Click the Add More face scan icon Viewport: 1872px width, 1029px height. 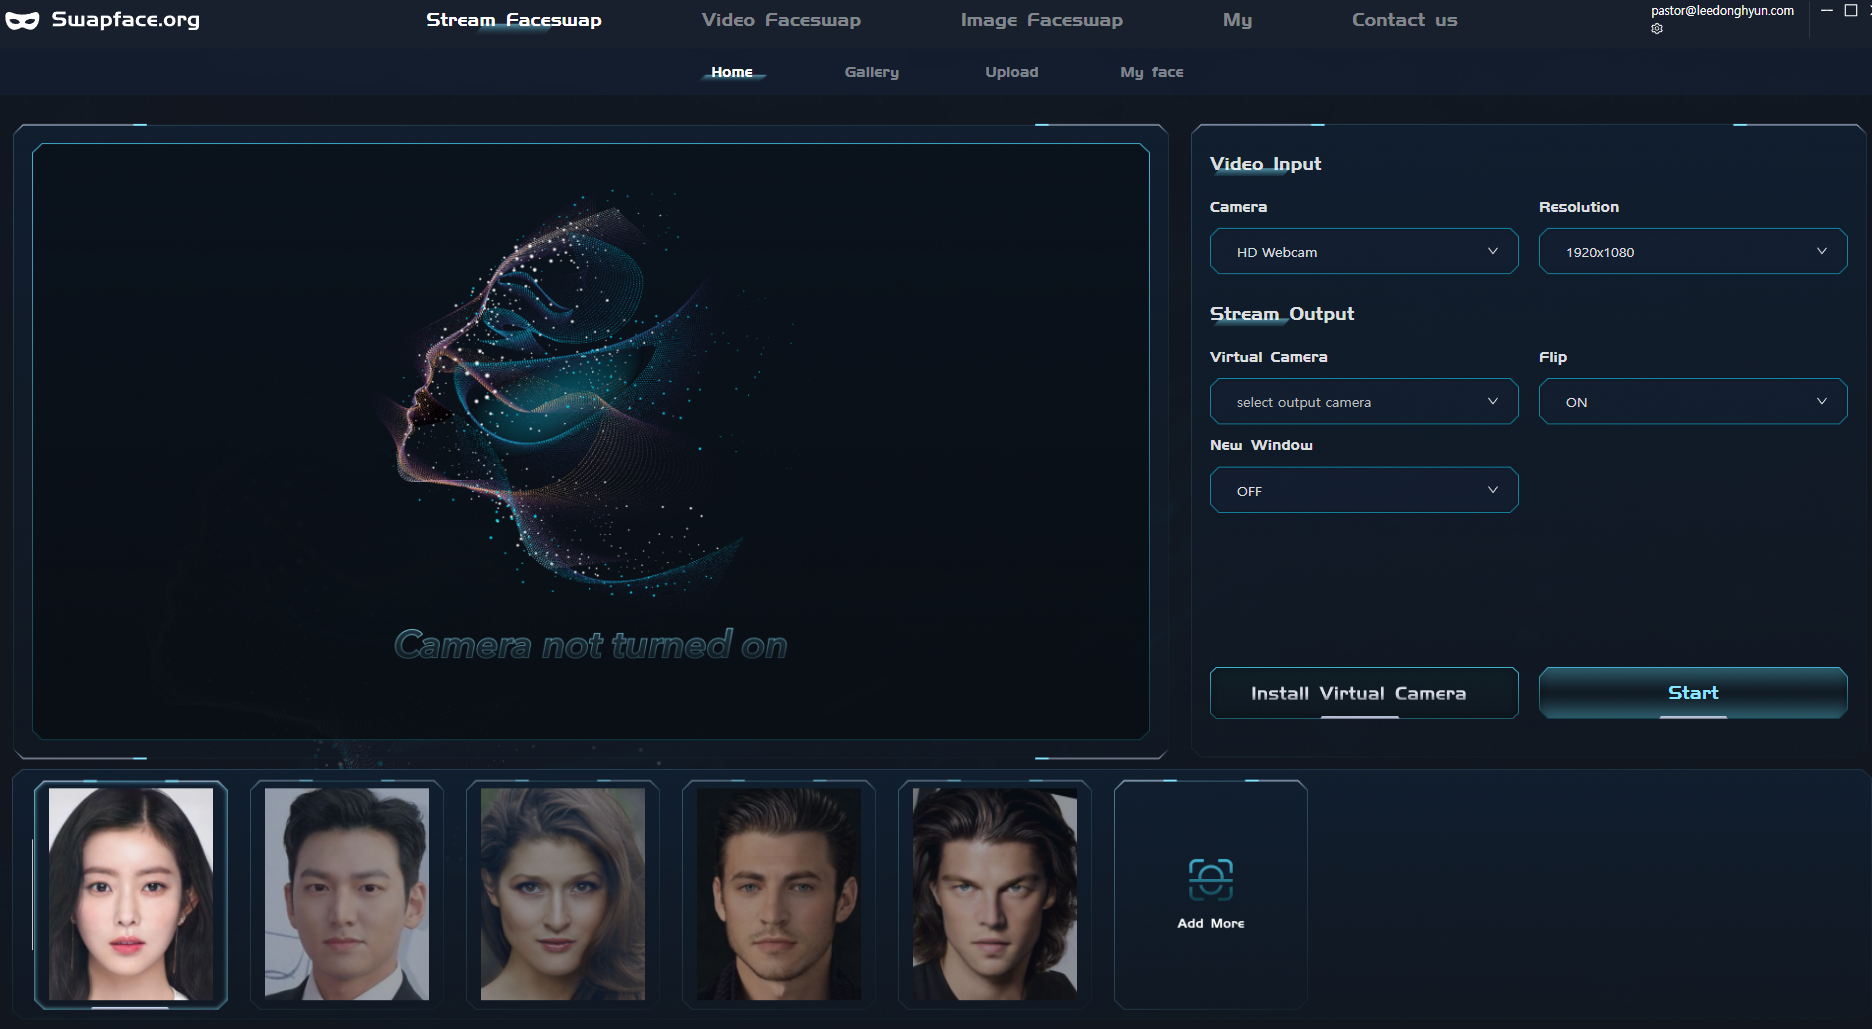coord(1211,879)
